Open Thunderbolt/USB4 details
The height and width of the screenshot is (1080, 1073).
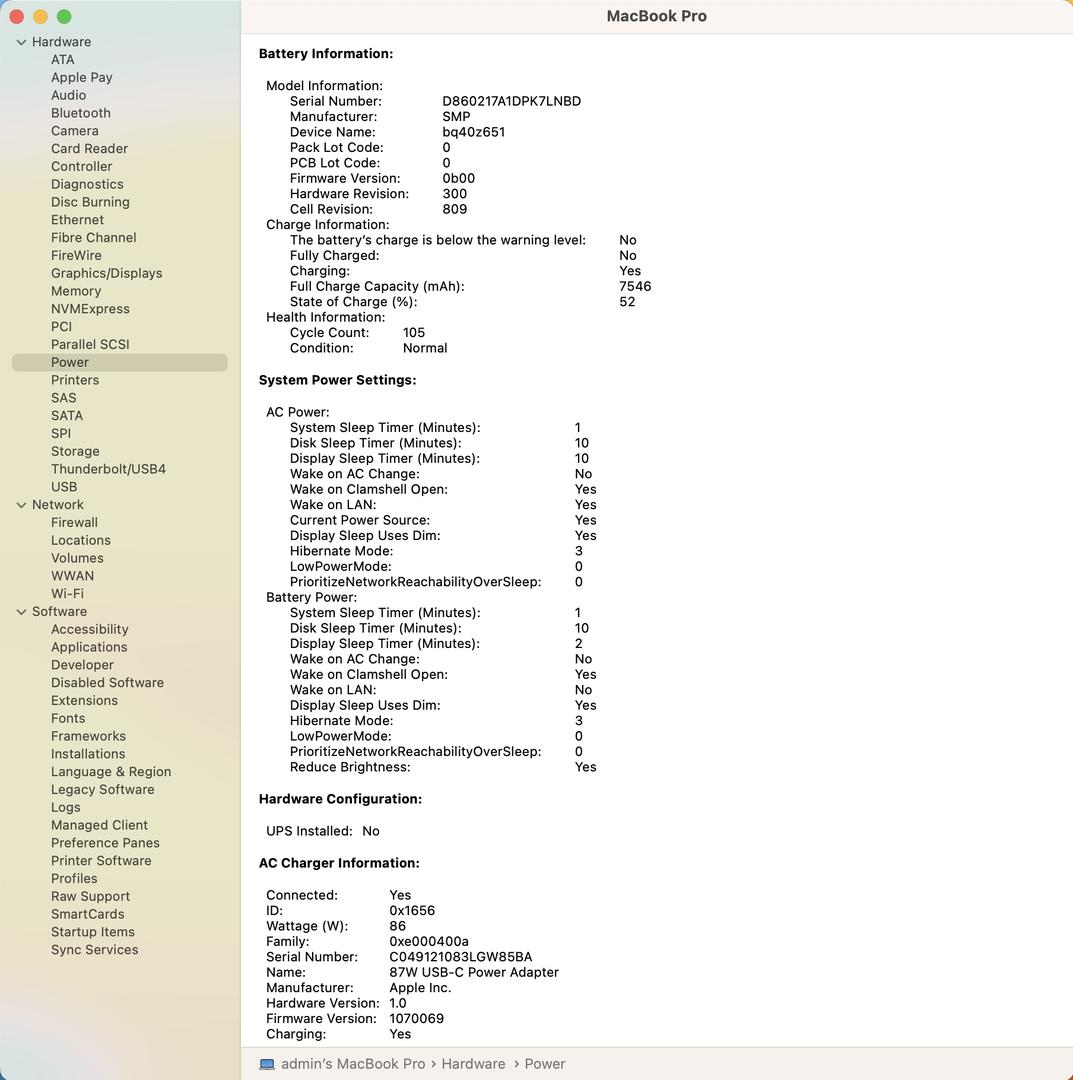tap(108, 469)
